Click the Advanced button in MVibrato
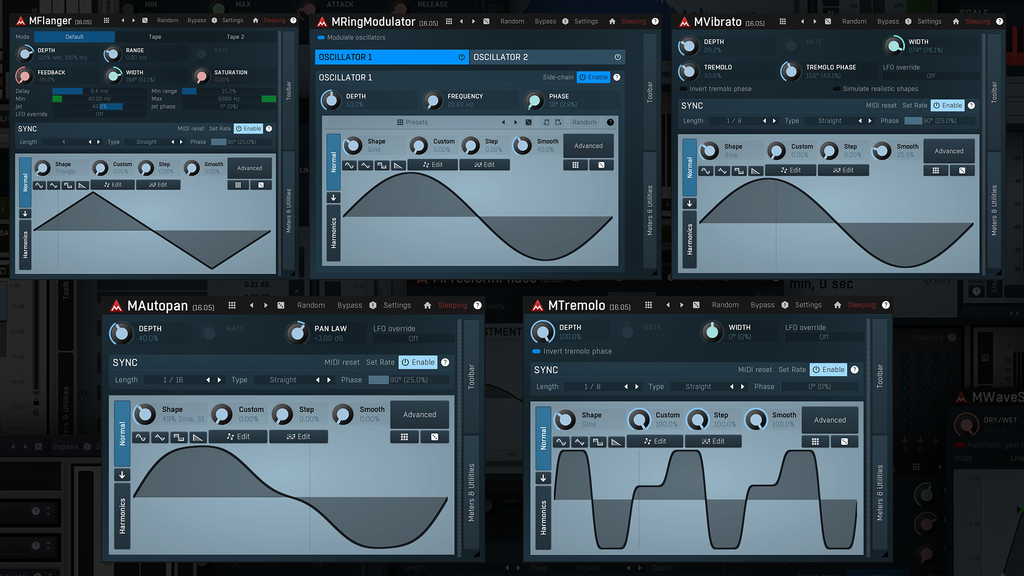 (x=948, y=150)
